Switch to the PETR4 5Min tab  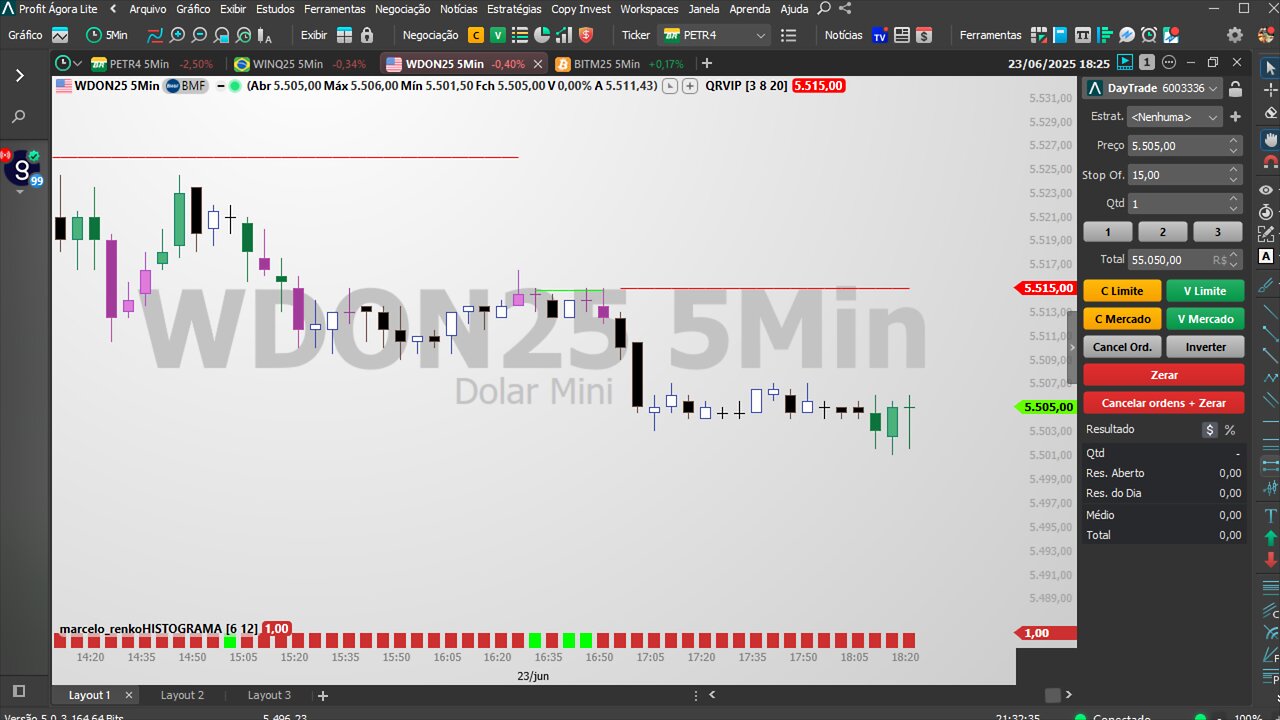point(152,64)
